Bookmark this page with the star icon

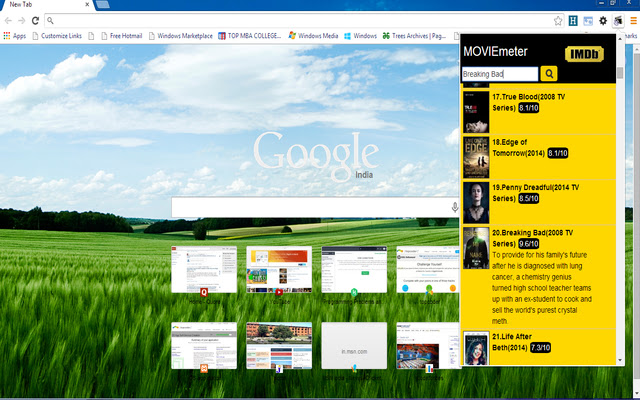point(558,21)
